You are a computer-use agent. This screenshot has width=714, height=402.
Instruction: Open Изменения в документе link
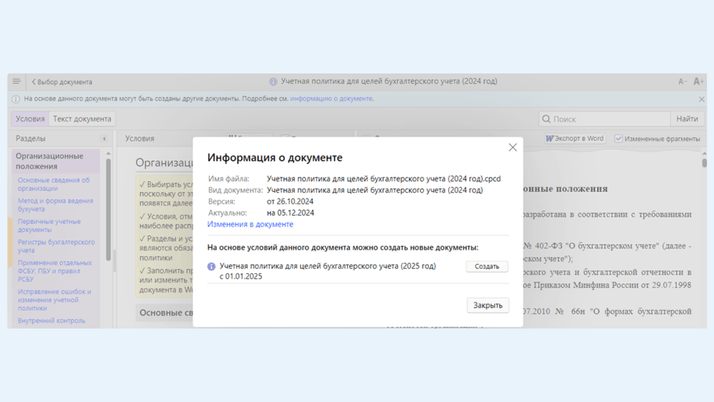click(250, 224)
